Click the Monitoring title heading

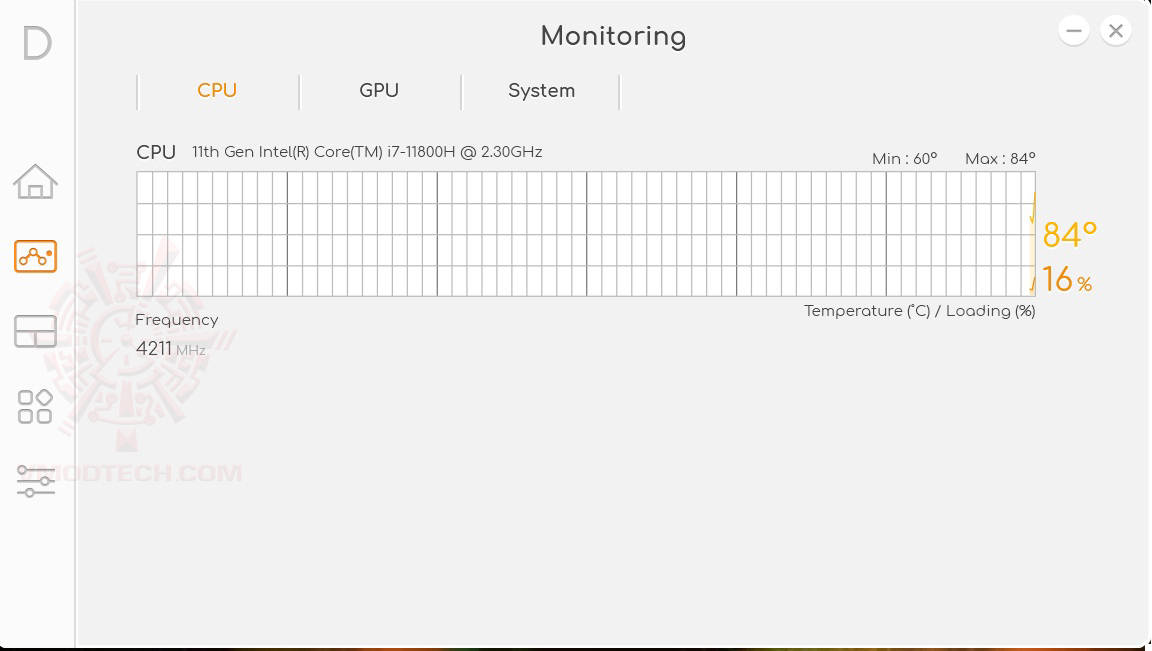(613, 37)
